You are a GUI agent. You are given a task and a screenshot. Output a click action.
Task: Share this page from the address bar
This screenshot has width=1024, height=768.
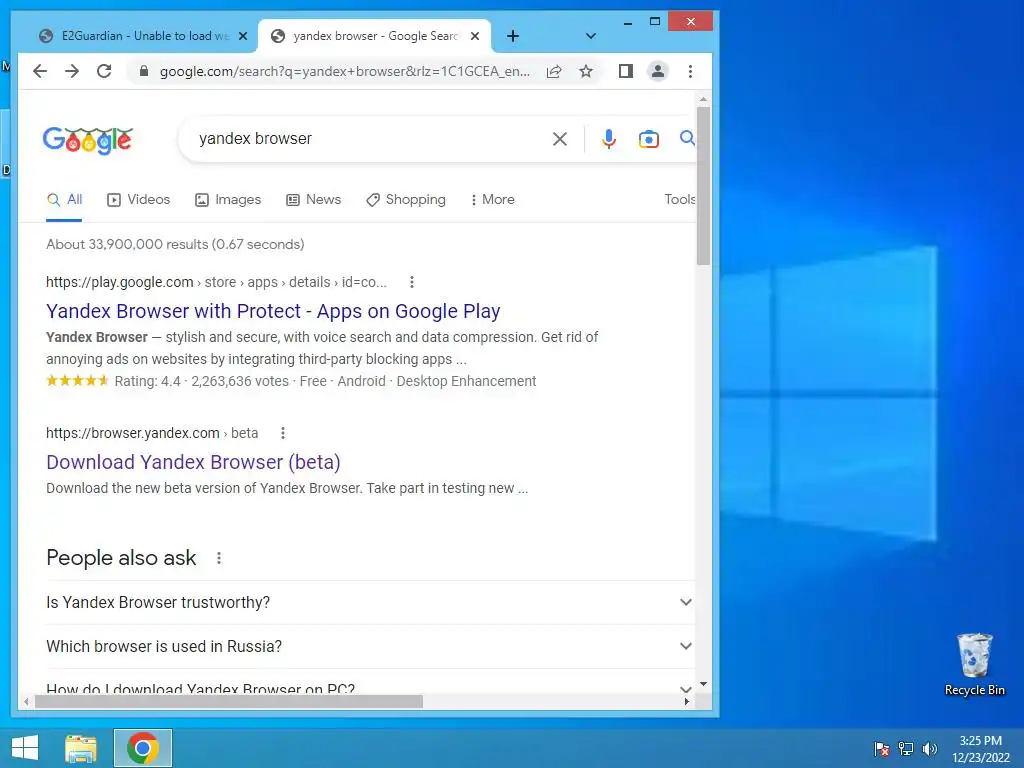554,71
